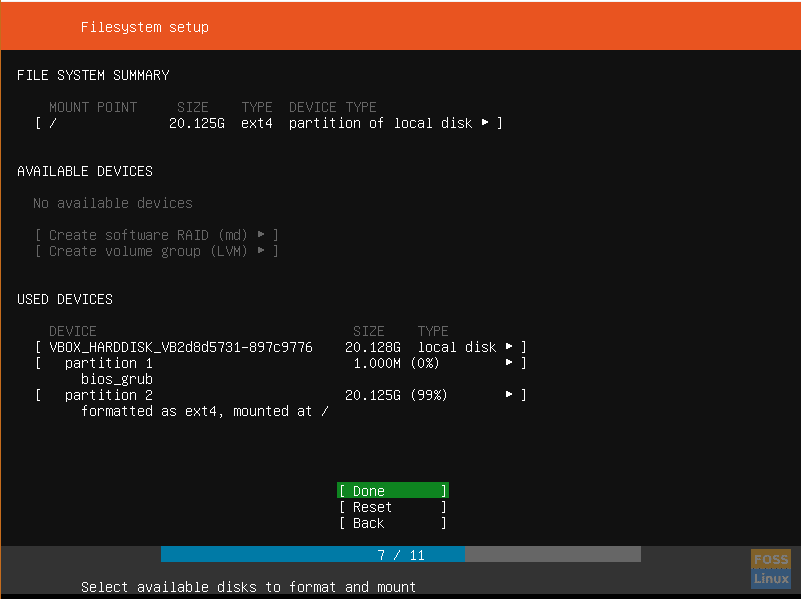Click 'partition of local disk' device type

380,123
